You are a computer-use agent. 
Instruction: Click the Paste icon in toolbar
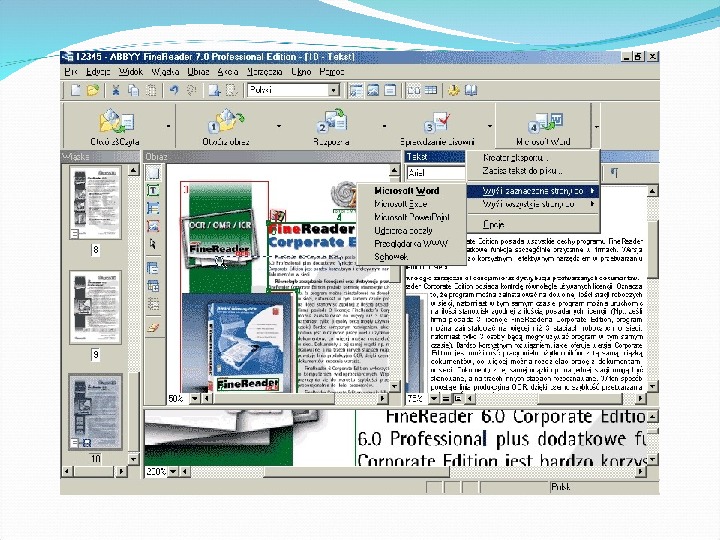pyautogui.click(x=151, y=90)
